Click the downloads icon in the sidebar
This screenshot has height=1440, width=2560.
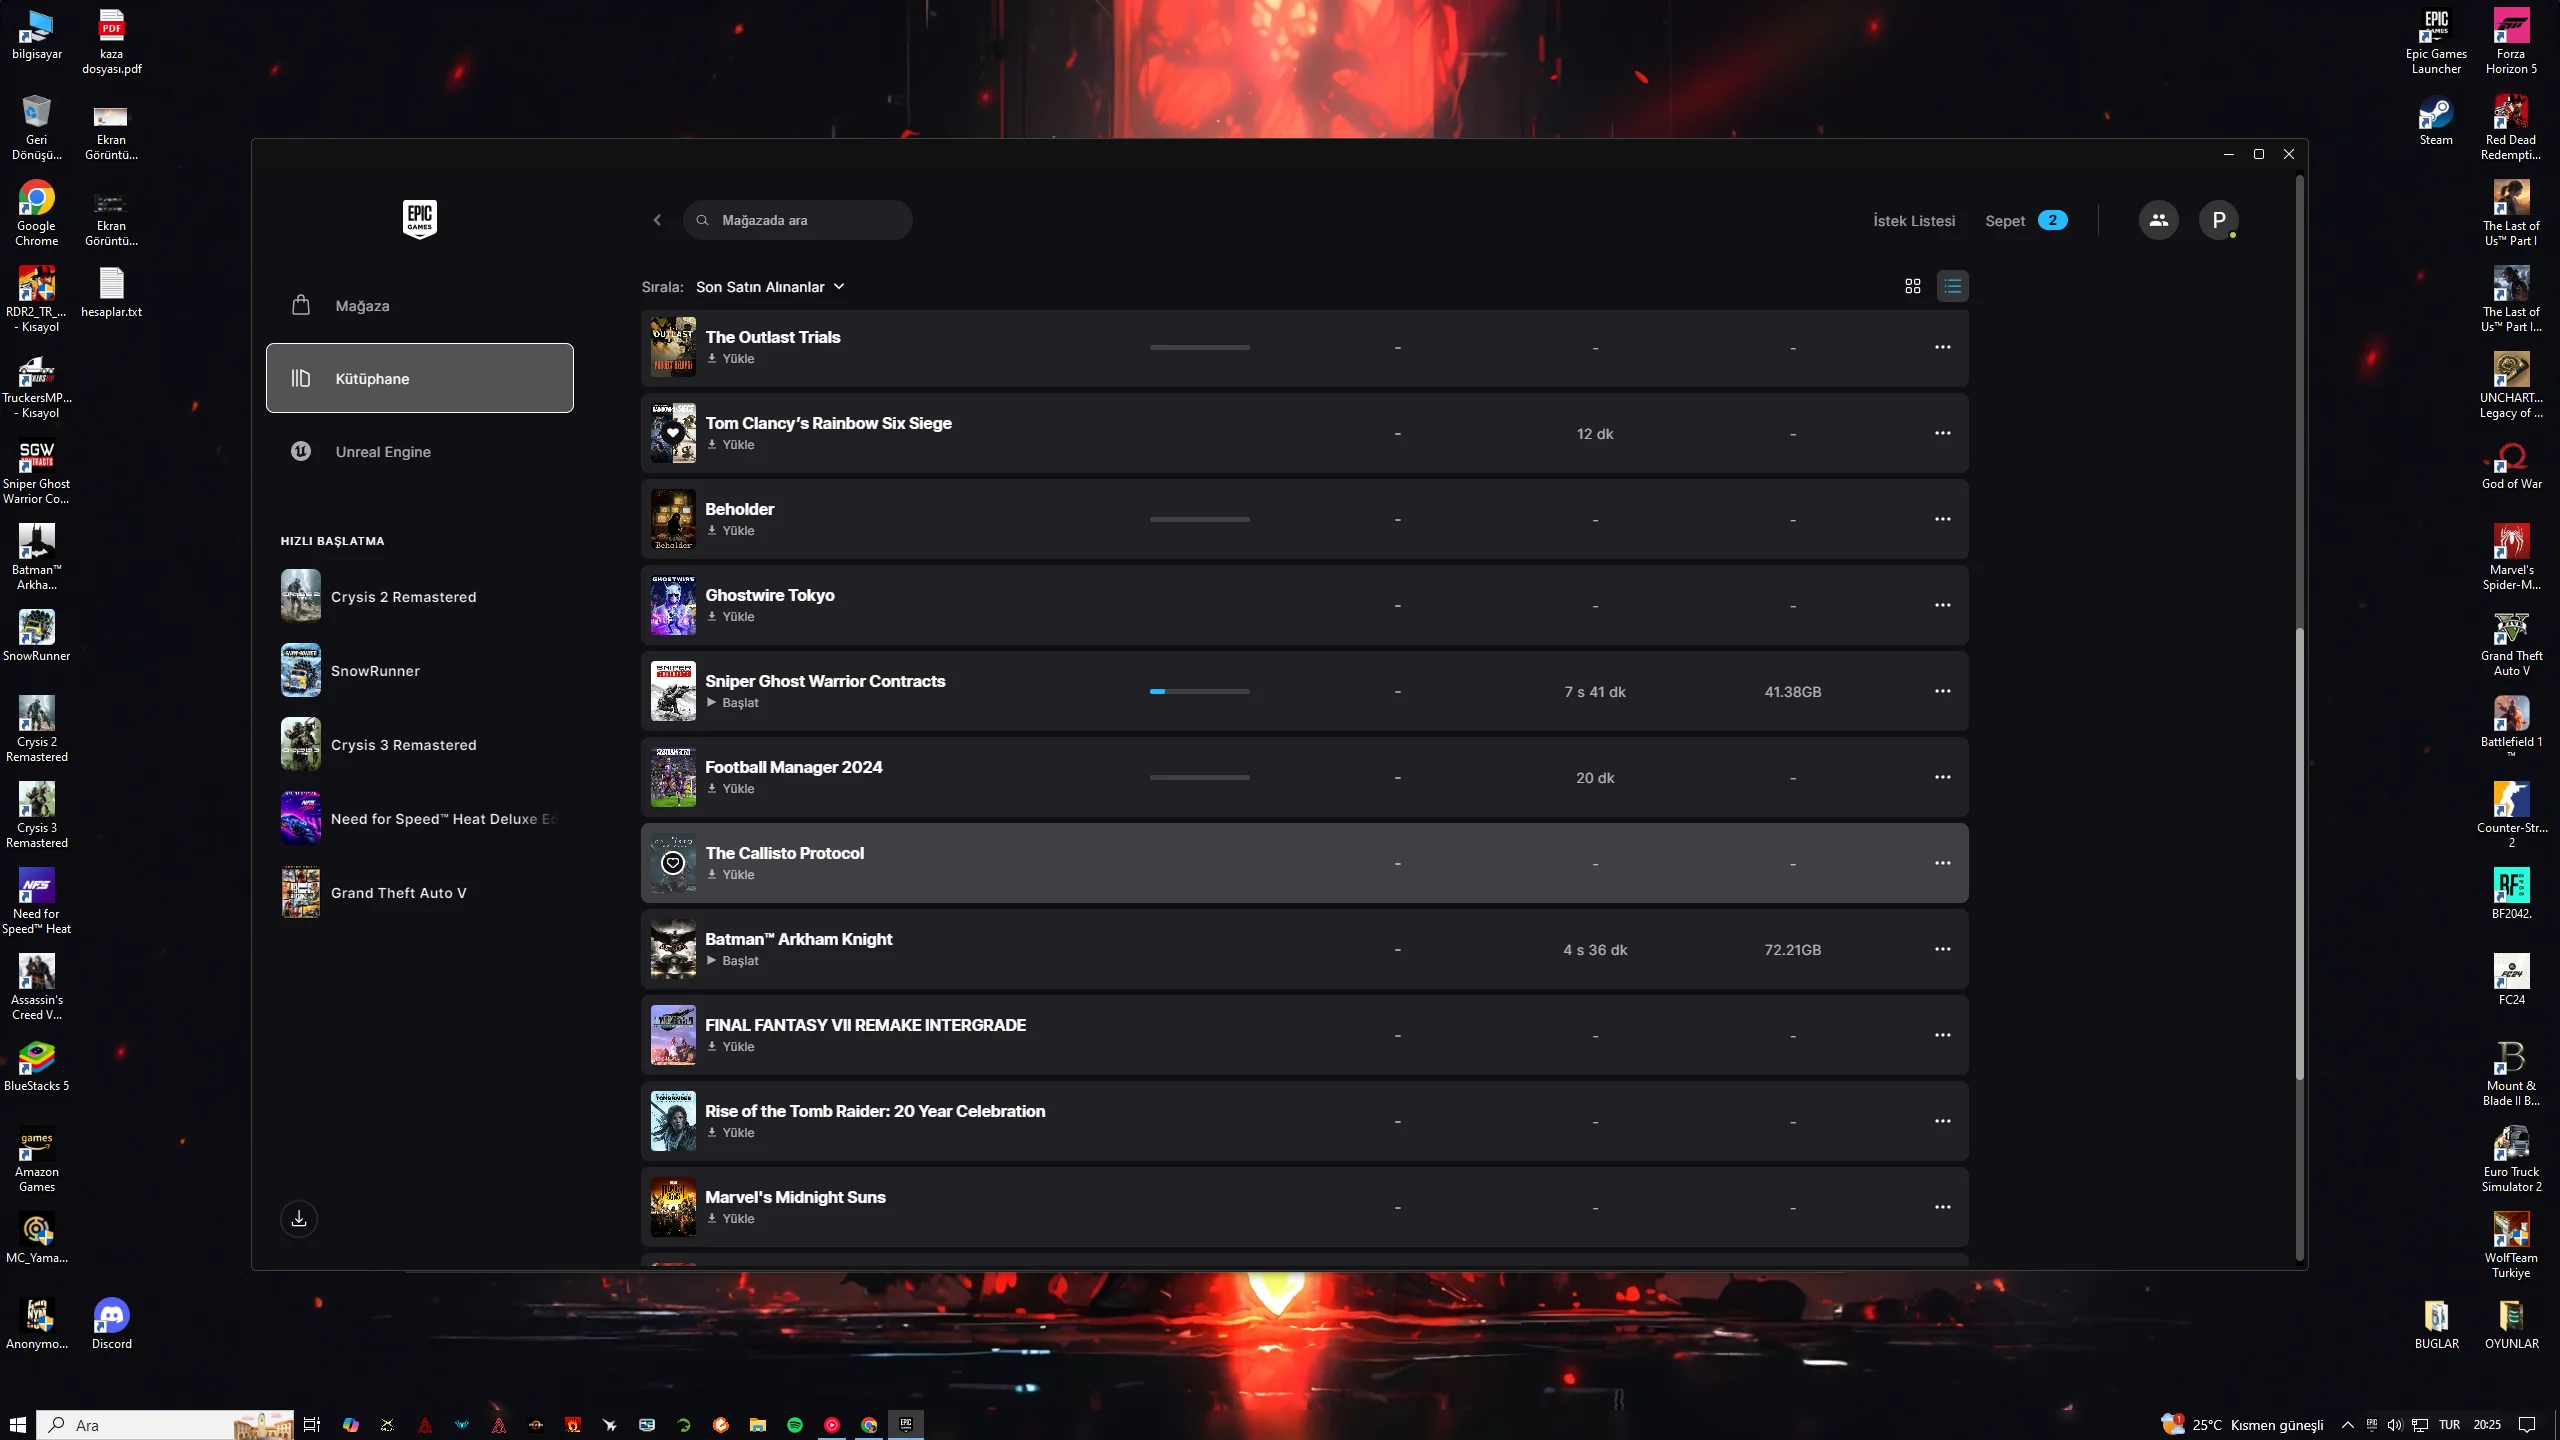(x=298, y=1218)
